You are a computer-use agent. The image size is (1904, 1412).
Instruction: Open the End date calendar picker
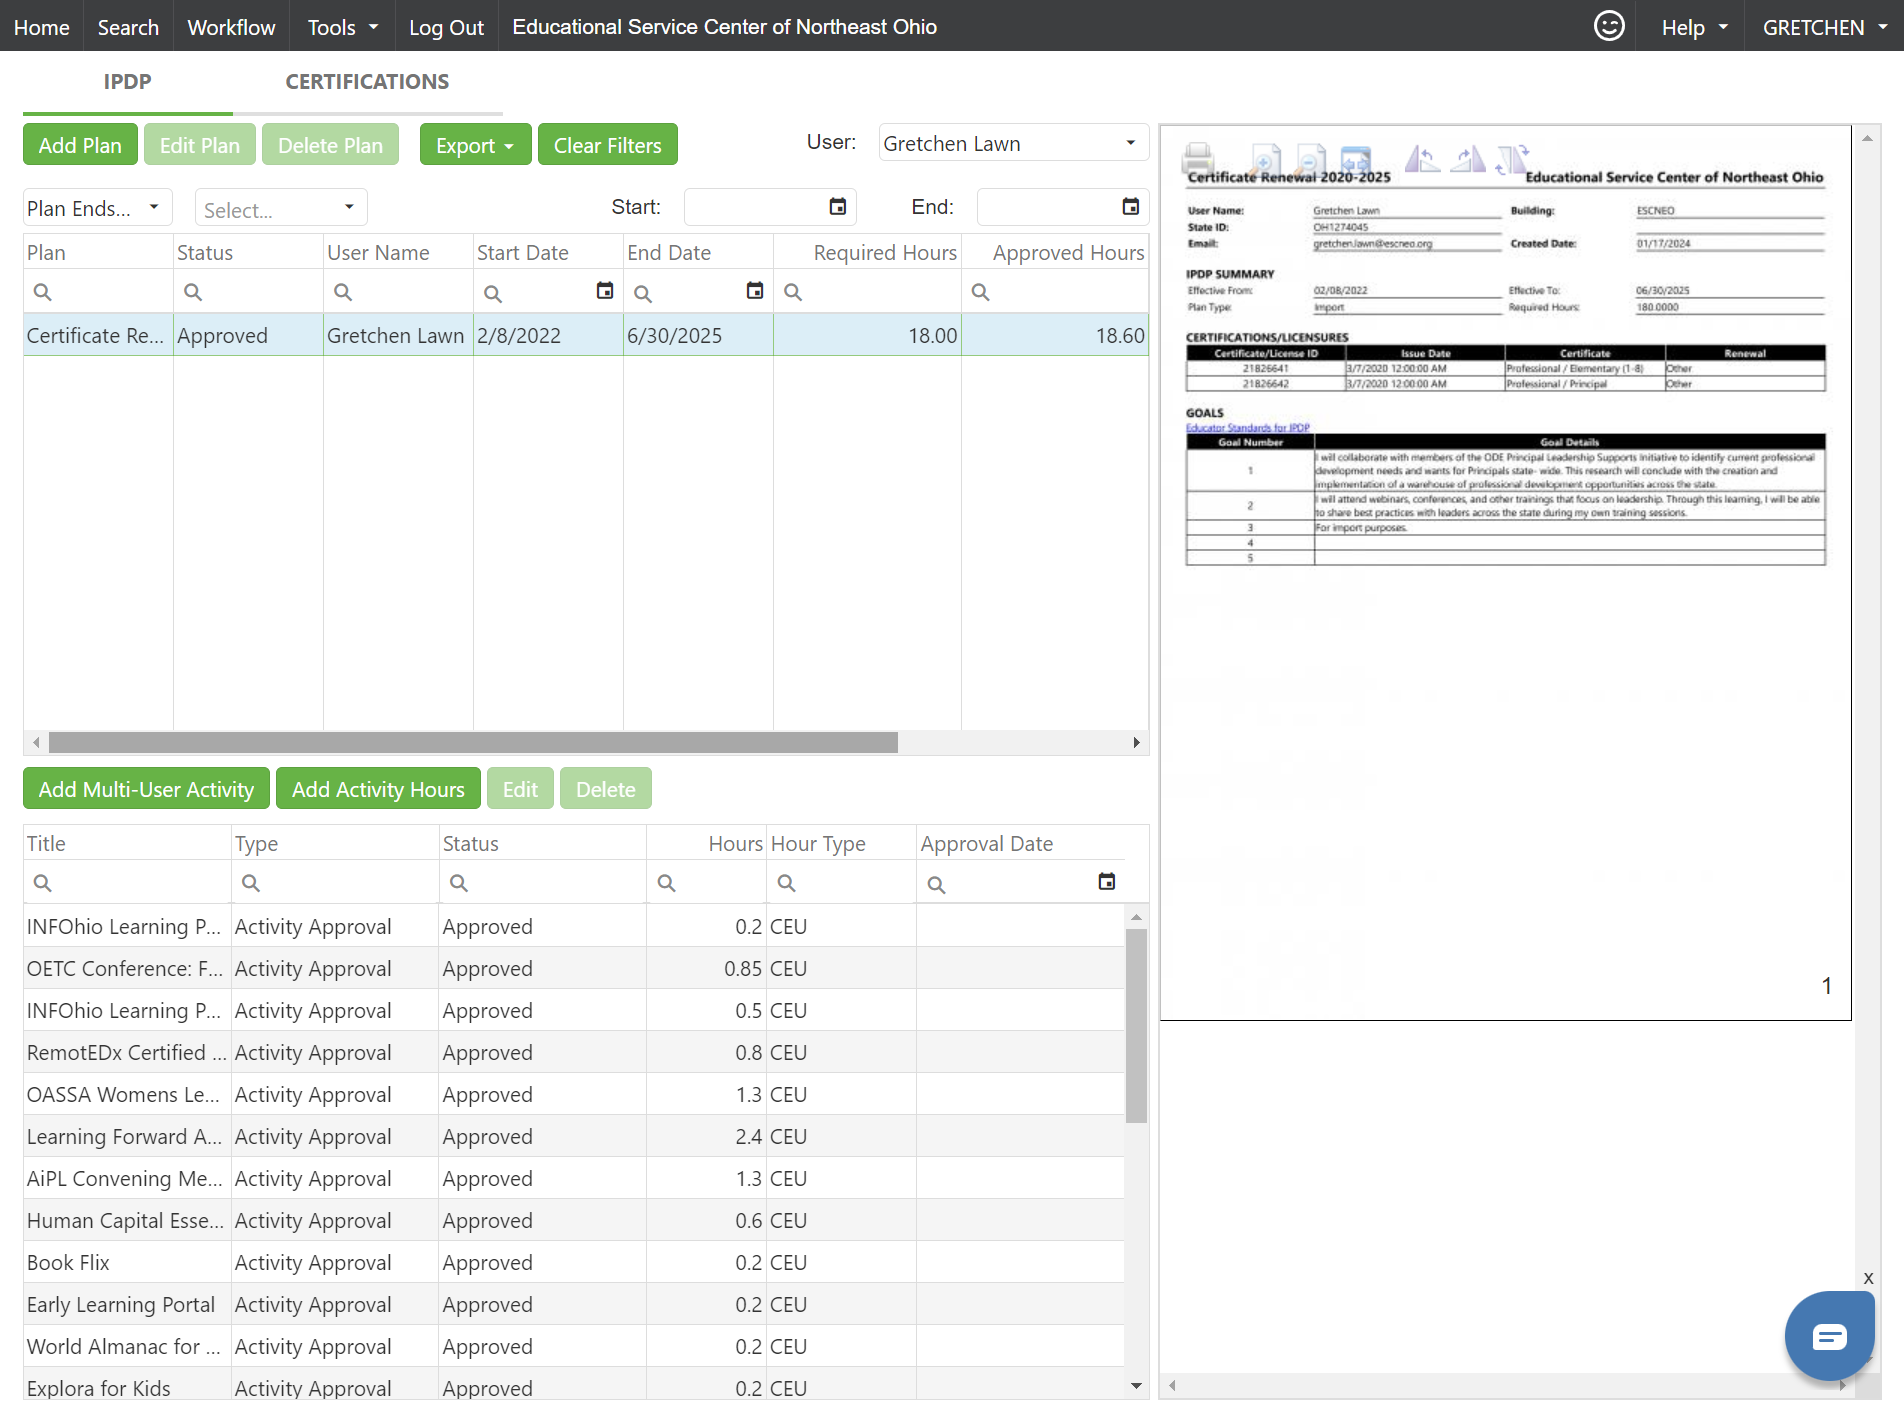click(x=1131, y=206)
